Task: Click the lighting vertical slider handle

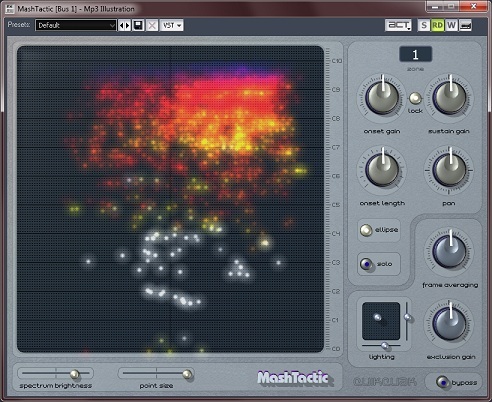Action: (407, 317)
